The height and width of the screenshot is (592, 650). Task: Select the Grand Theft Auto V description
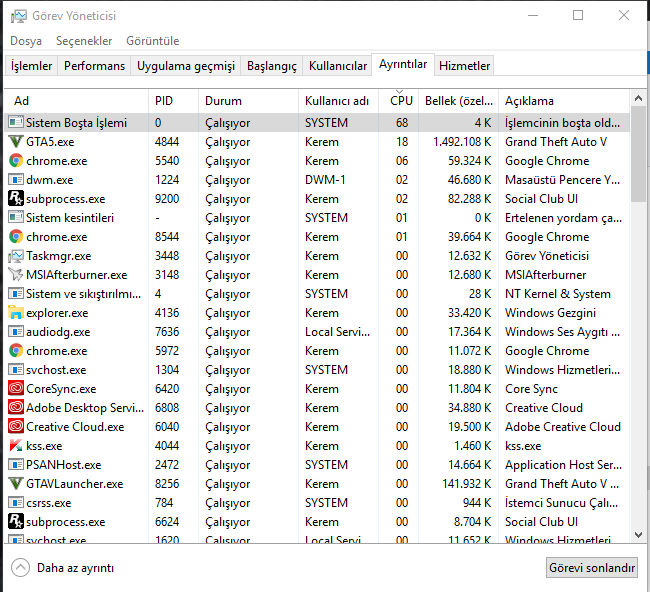point(556,142)
